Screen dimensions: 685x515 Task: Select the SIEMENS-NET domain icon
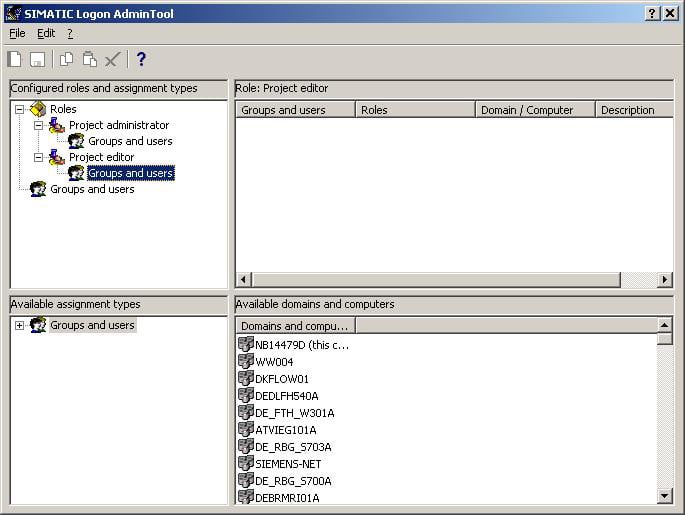point(246,464)
